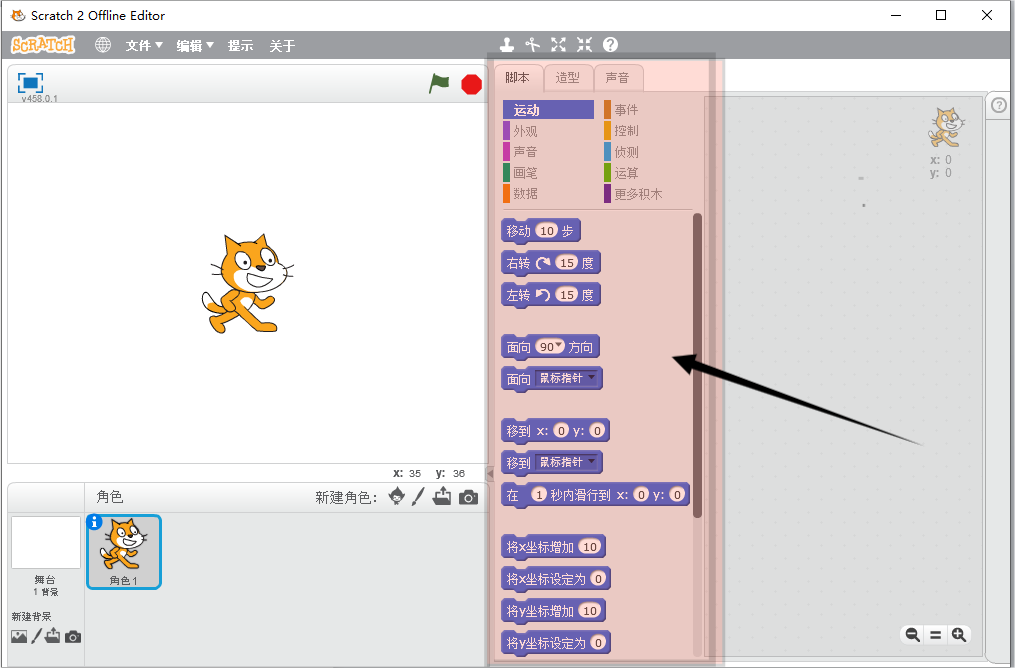Click the 将x坐标设定为 block
This screenshot has height=668, width=1015.
555,579
